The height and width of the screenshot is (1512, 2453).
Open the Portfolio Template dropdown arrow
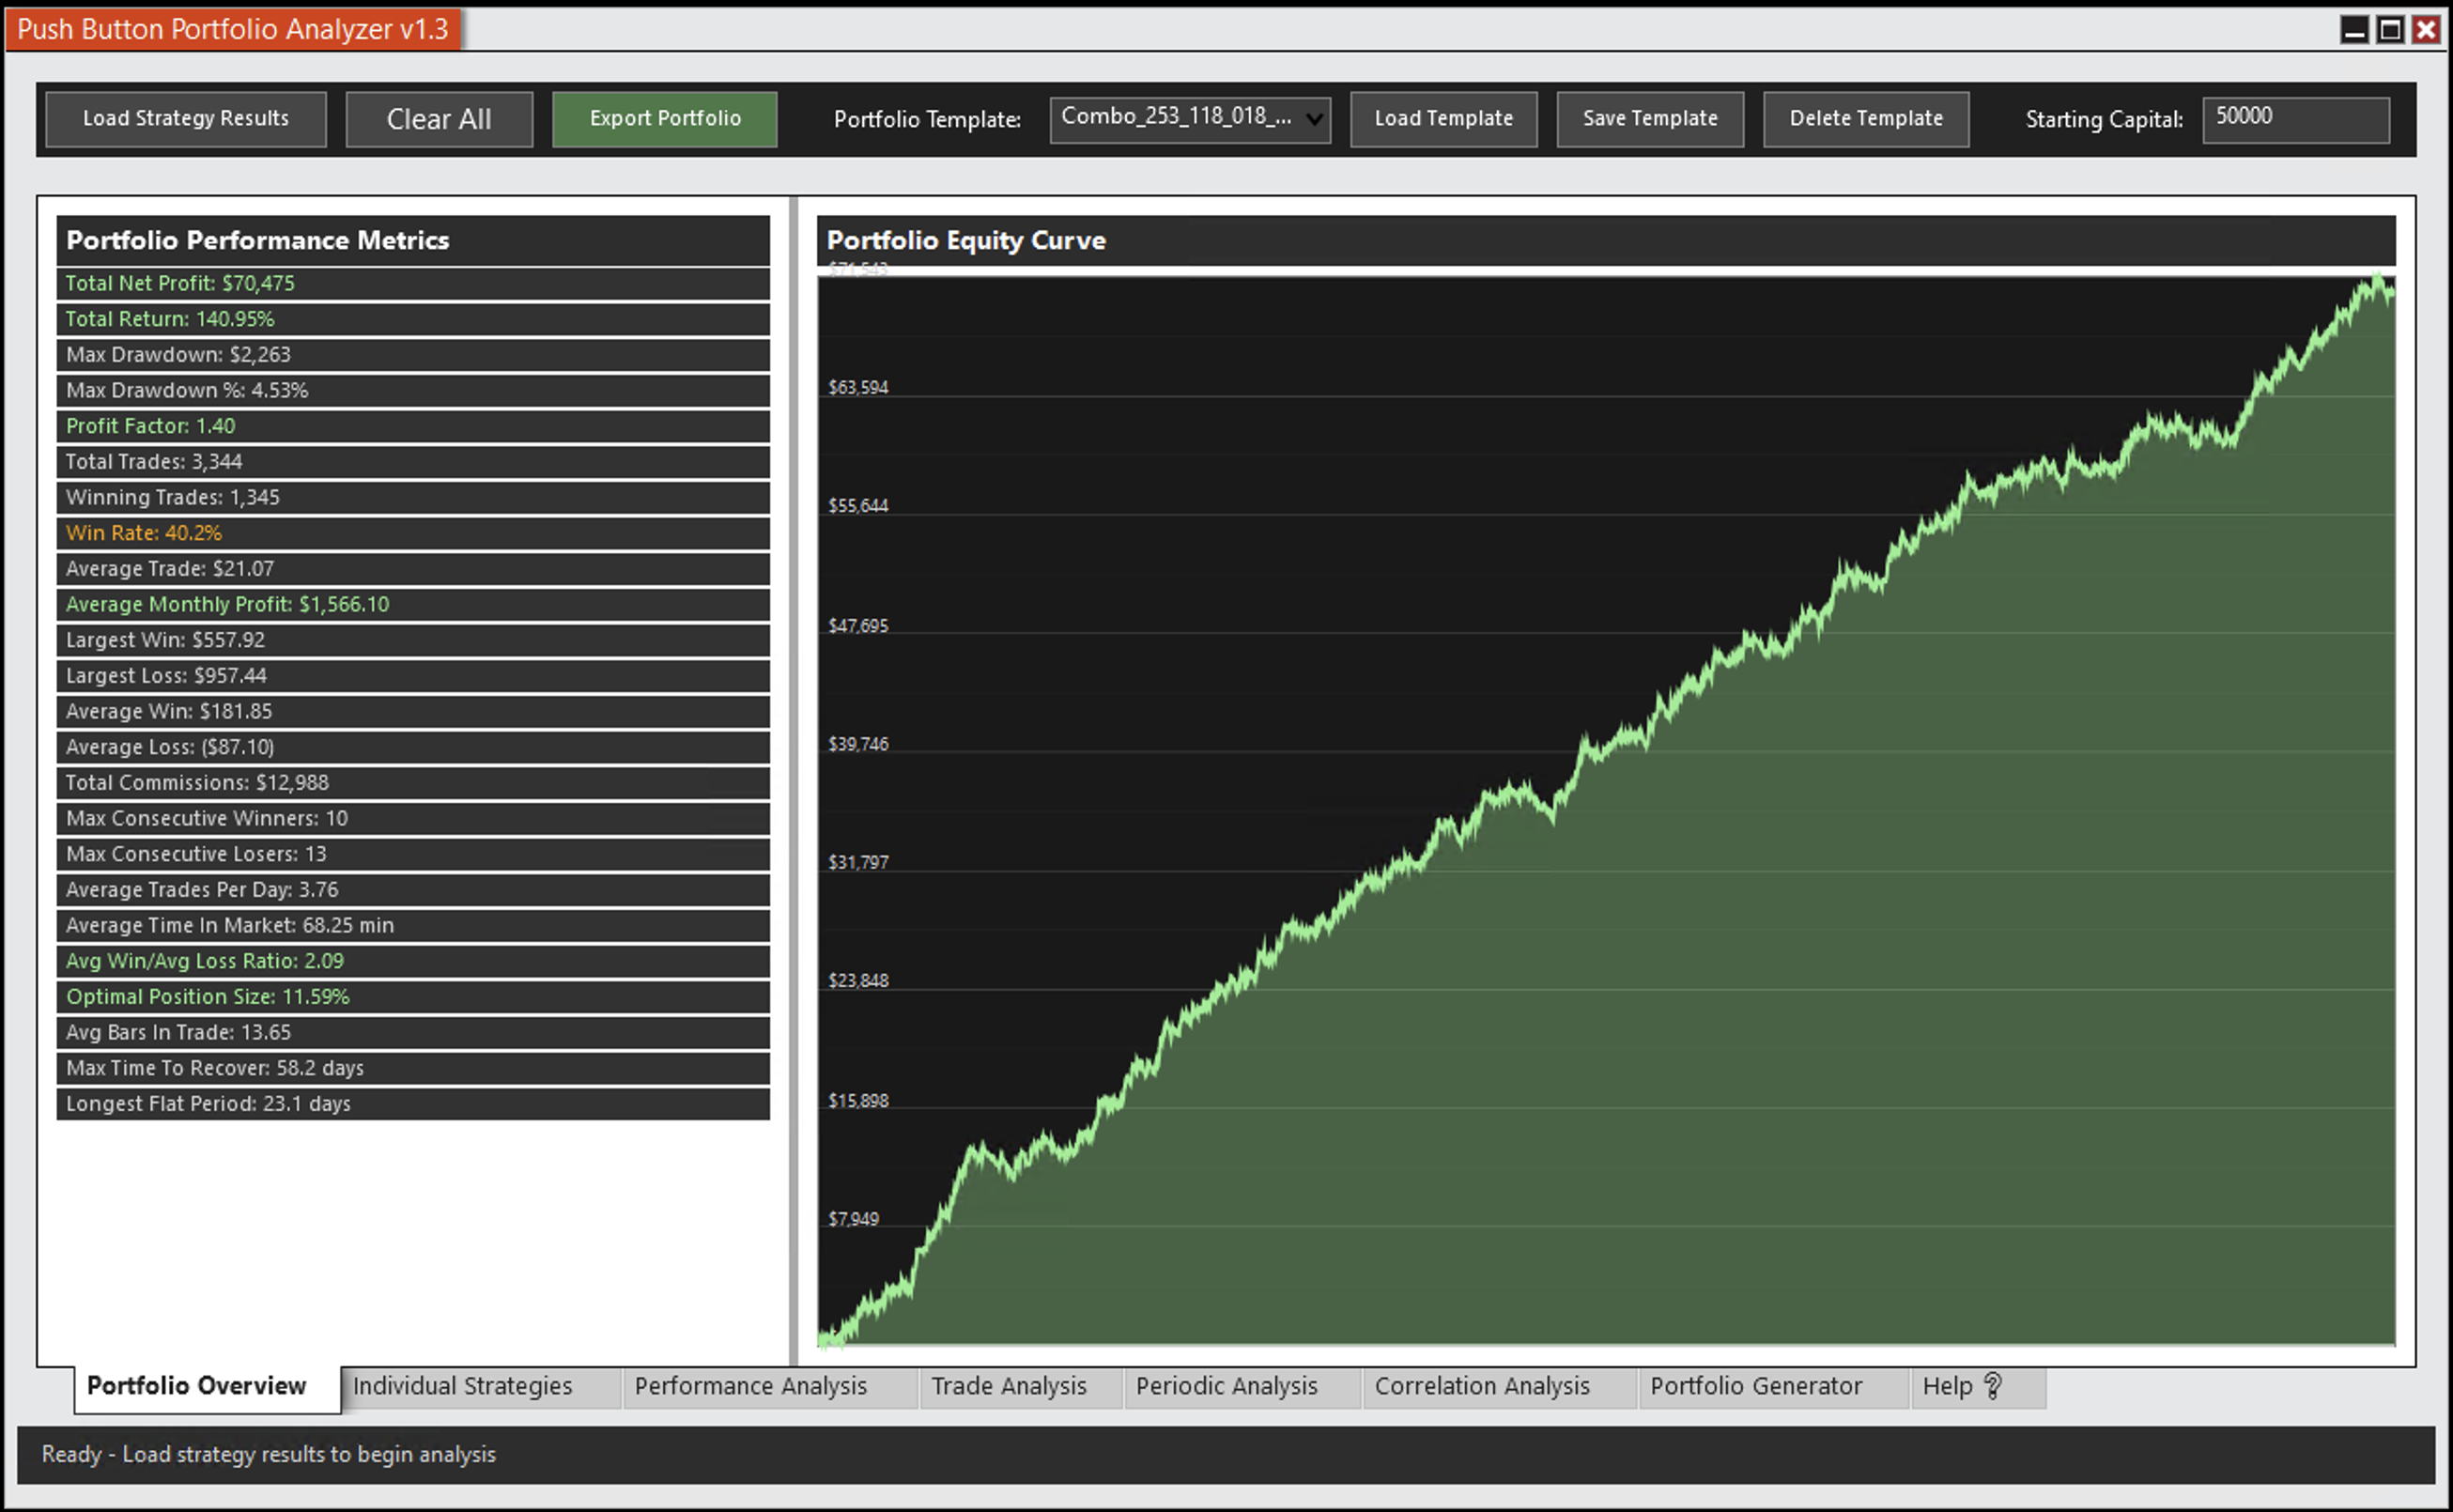(1315, 120)
